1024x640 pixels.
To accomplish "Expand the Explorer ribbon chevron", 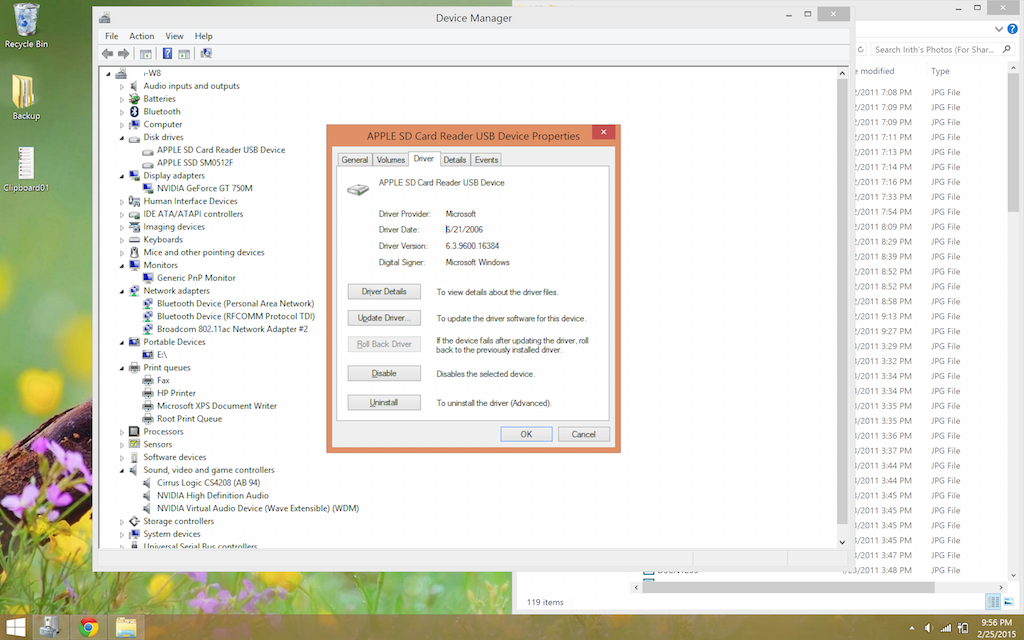I will (999, 29).
